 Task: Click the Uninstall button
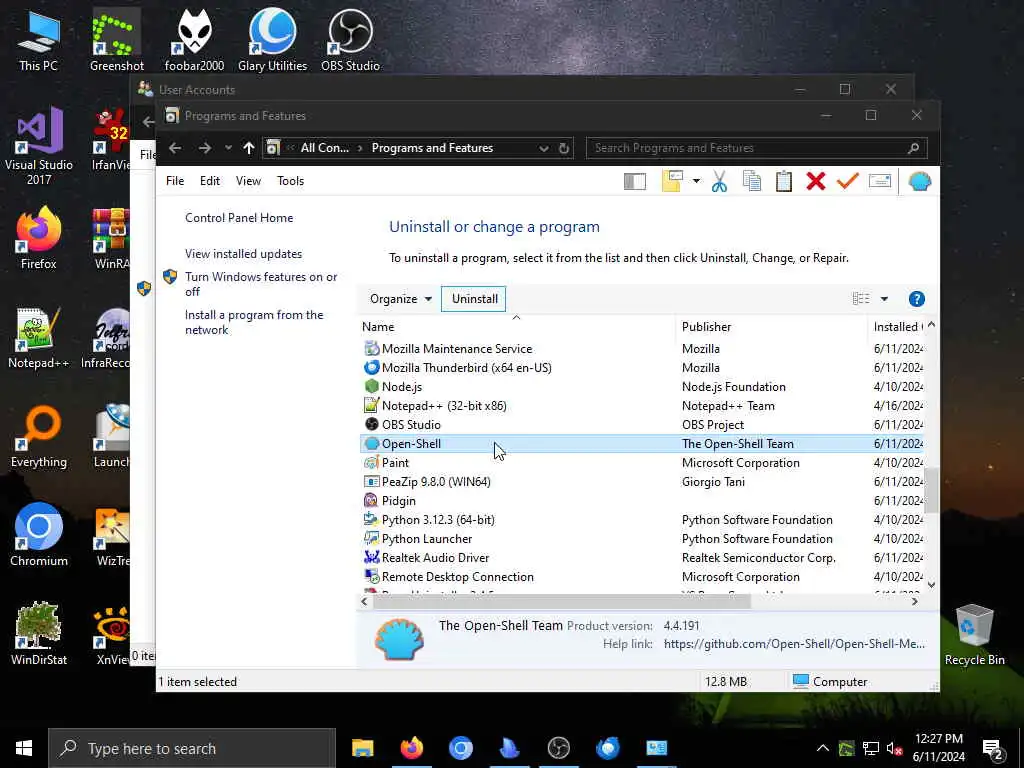tap(474, 299)
